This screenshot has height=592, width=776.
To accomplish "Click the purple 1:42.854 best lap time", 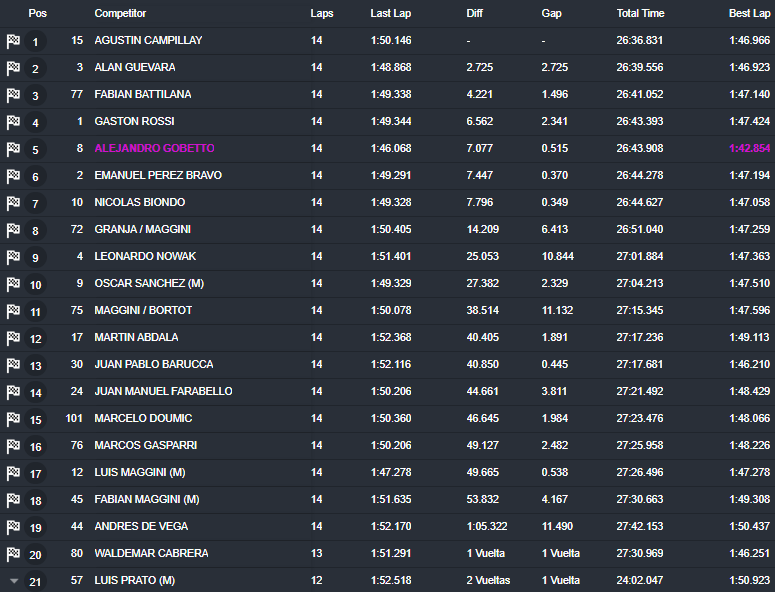I will coord(749,148).
